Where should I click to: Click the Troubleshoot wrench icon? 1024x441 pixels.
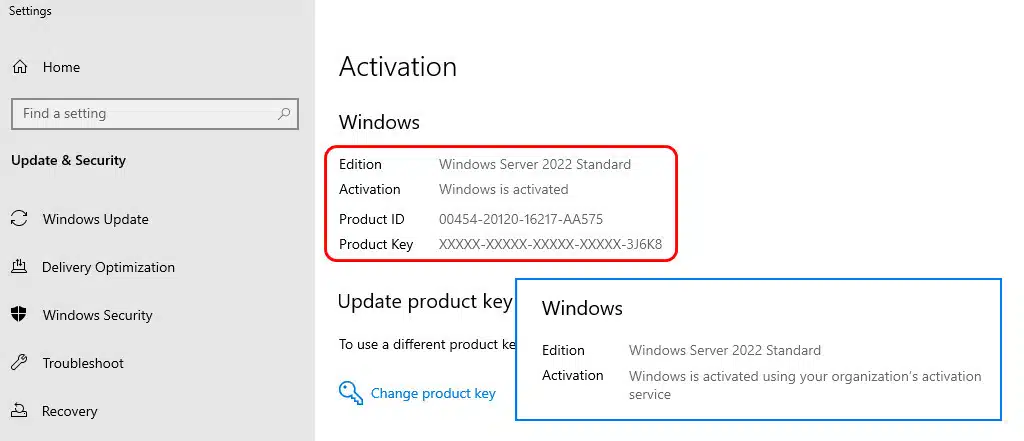pos(19,363)
